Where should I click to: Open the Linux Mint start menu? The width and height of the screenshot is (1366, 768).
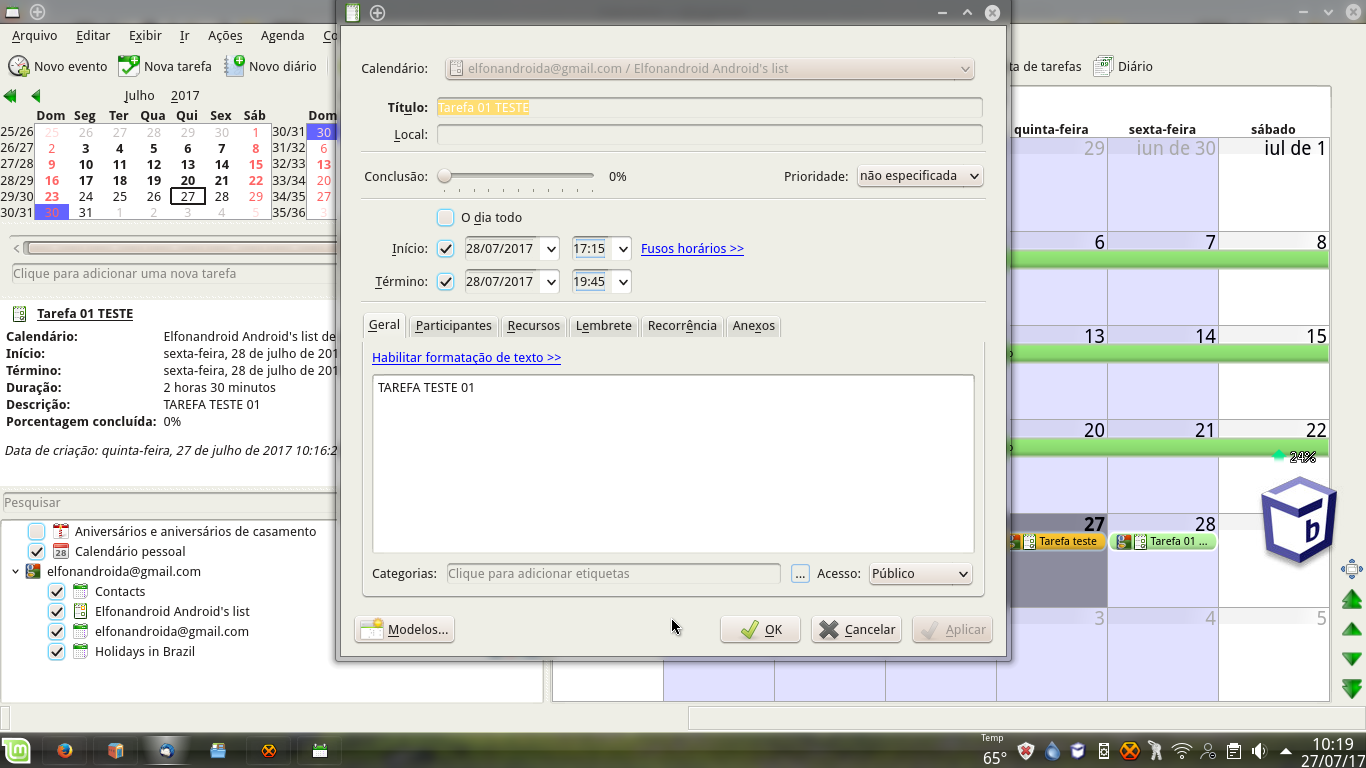[x=15, y=751]
